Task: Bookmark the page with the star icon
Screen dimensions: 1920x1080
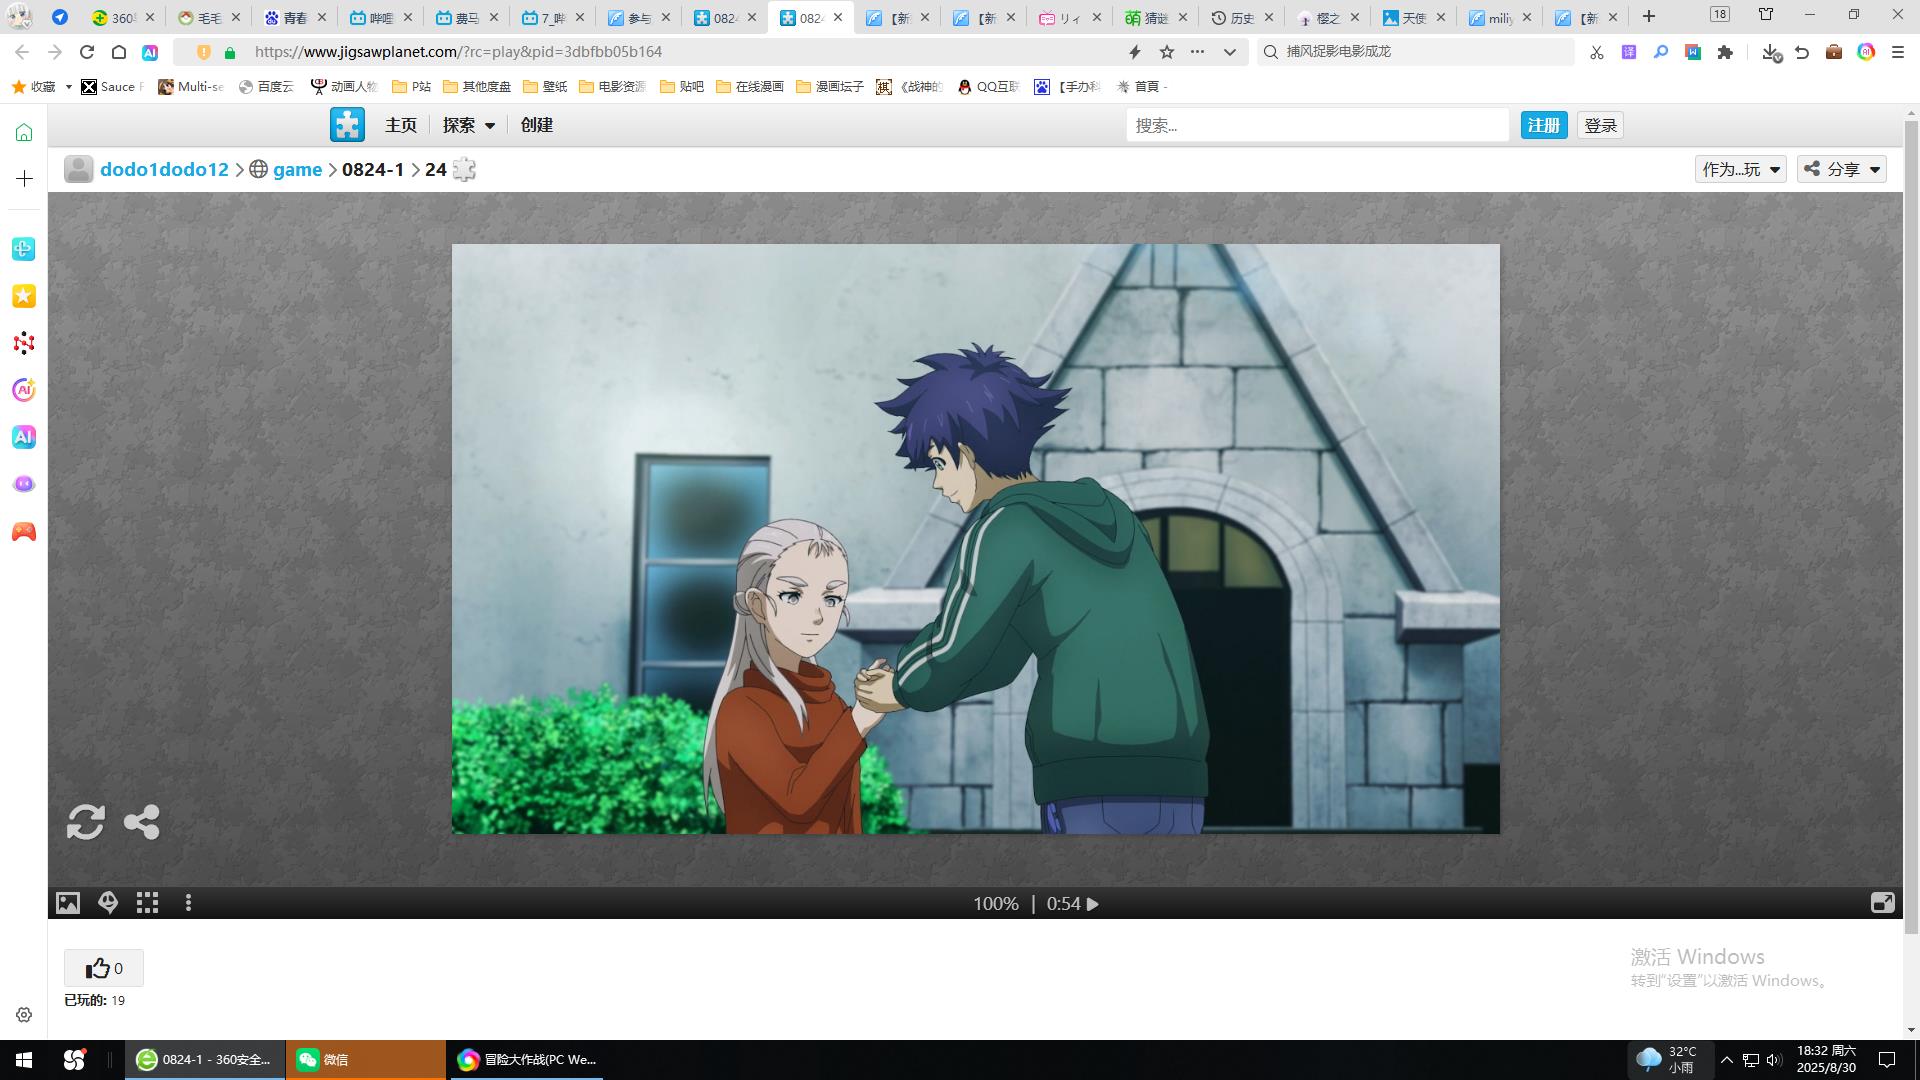Action: [x=1167, y=52]
